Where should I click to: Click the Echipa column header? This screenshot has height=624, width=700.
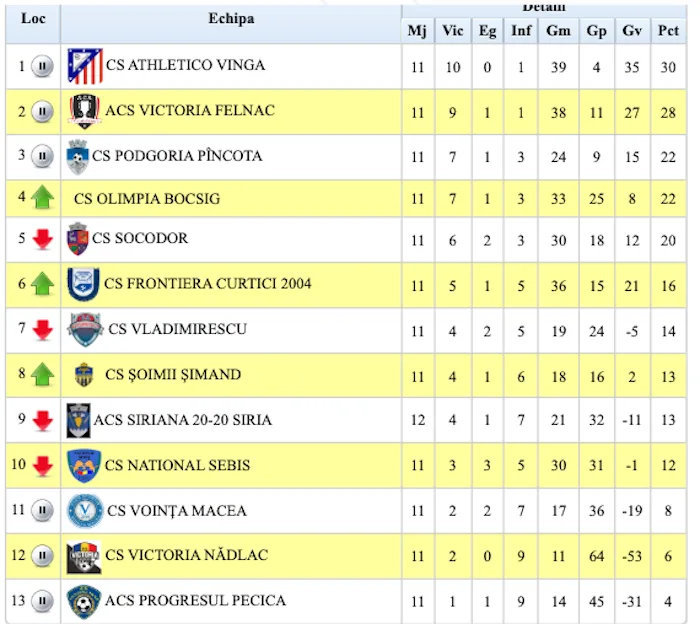[x=231, y=19]
